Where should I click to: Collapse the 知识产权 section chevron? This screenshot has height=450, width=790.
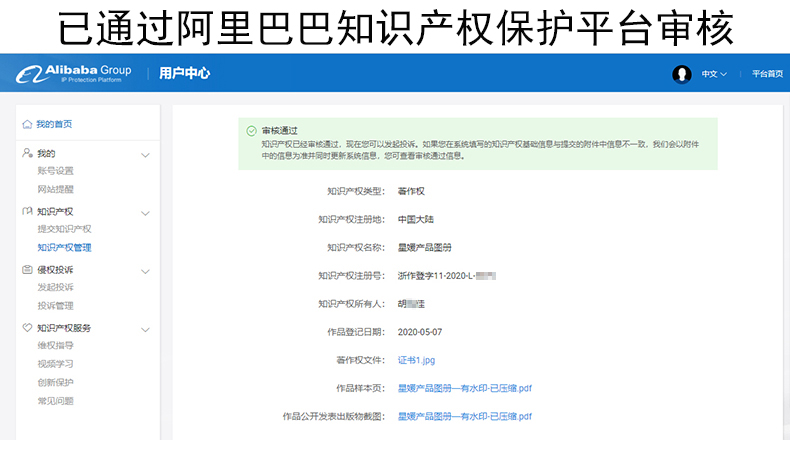click(x=145, y=213)
